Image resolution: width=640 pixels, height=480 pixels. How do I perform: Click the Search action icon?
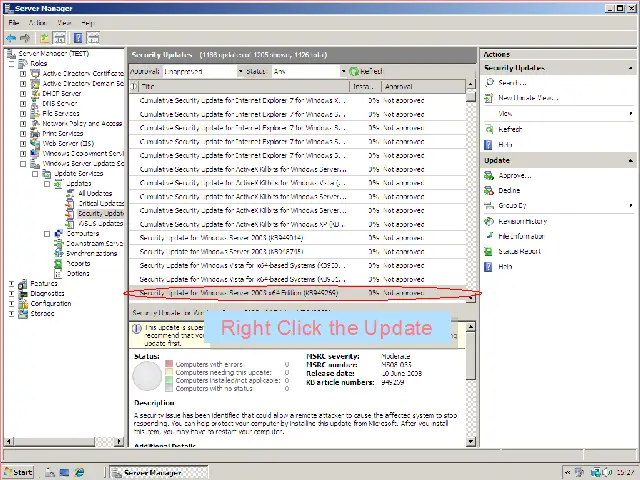[489, 82]
